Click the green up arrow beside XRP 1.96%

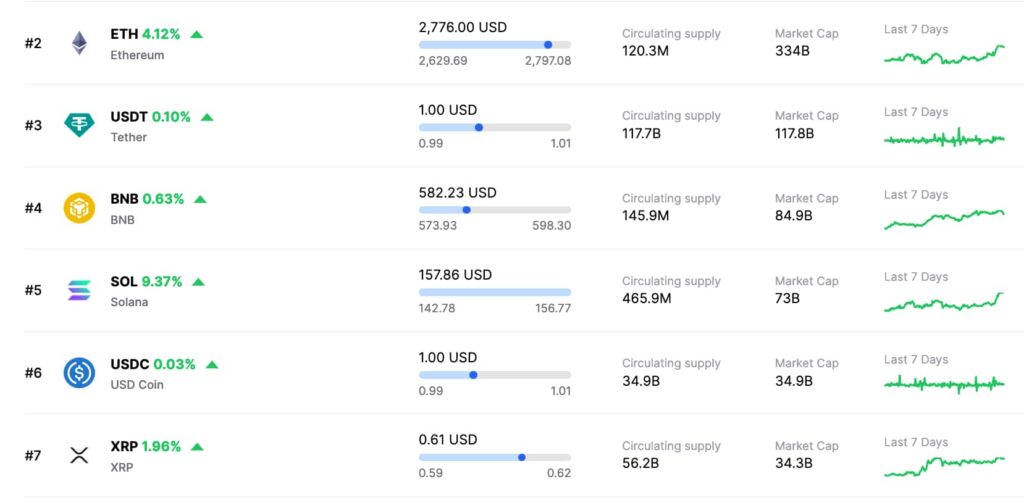[197, 447]
